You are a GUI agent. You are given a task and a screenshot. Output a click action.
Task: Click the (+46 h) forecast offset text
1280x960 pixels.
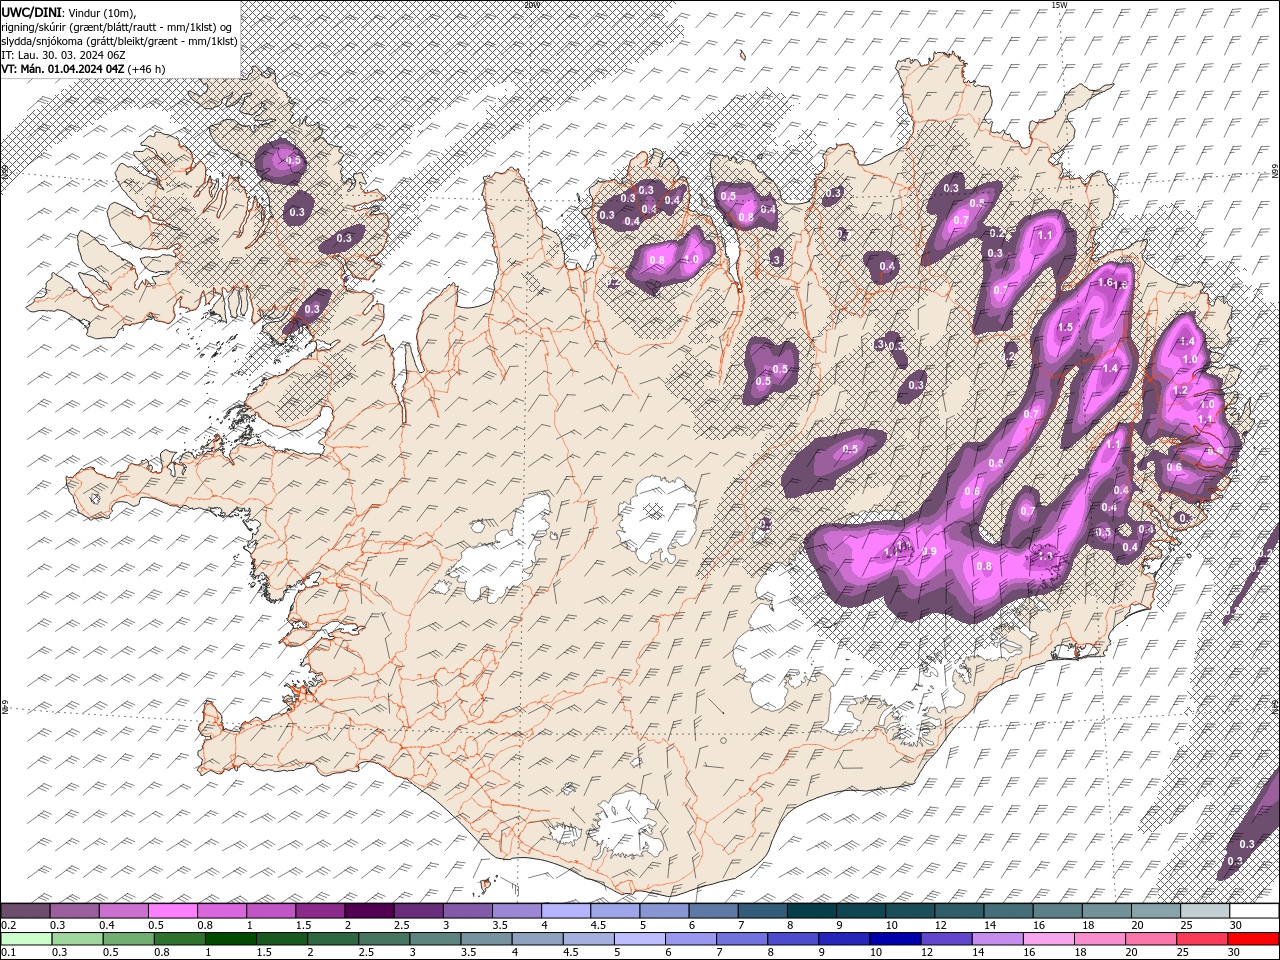pyautogui.click(x=147, y=68)
